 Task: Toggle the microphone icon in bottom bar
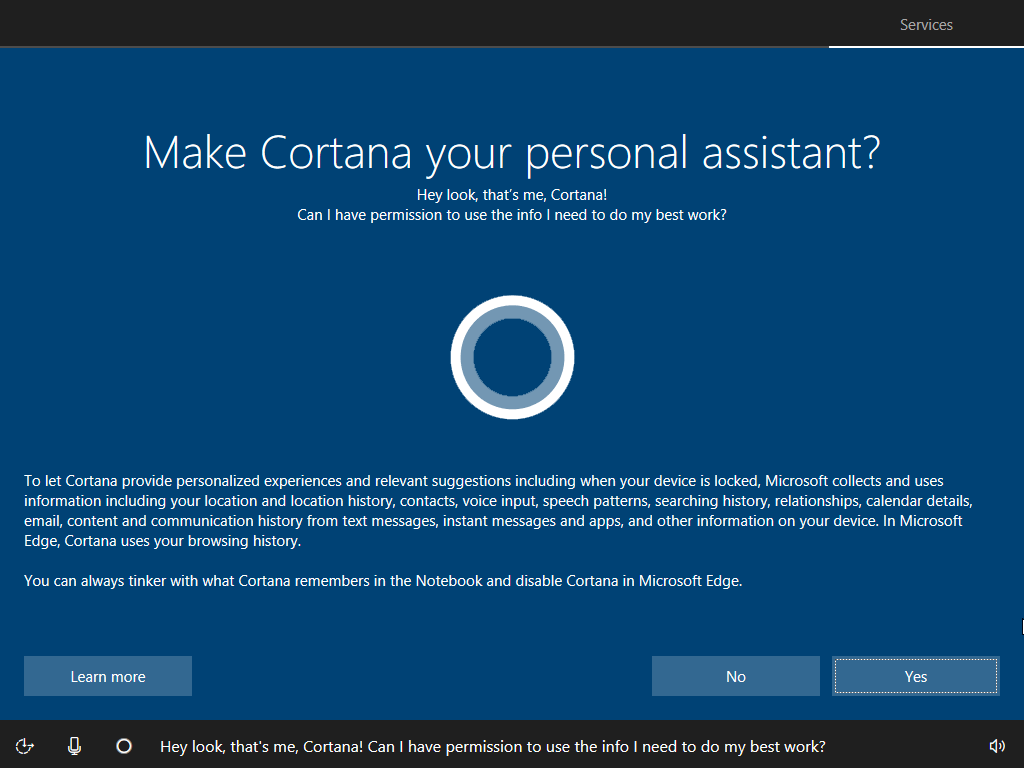(74, 746)
